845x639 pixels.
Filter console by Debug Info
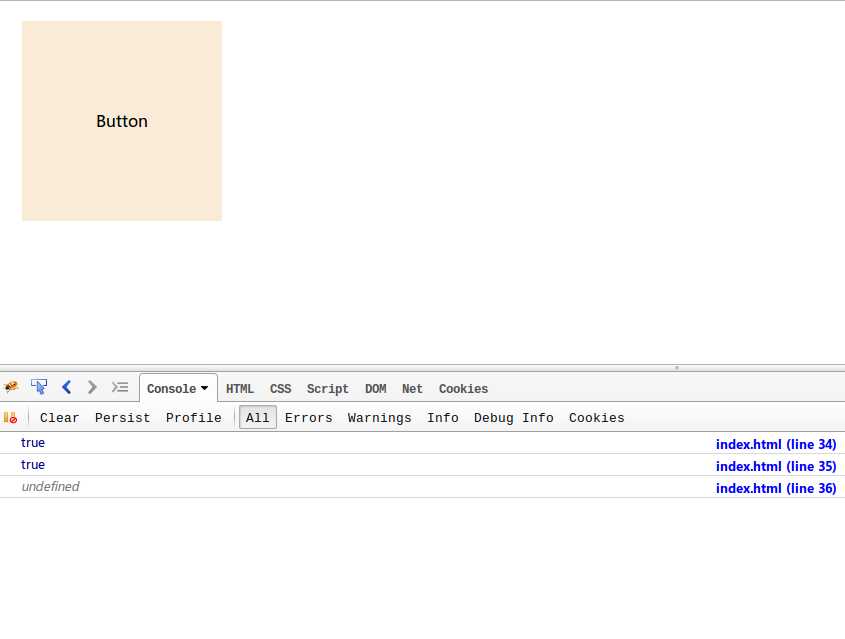click(514, 418)
